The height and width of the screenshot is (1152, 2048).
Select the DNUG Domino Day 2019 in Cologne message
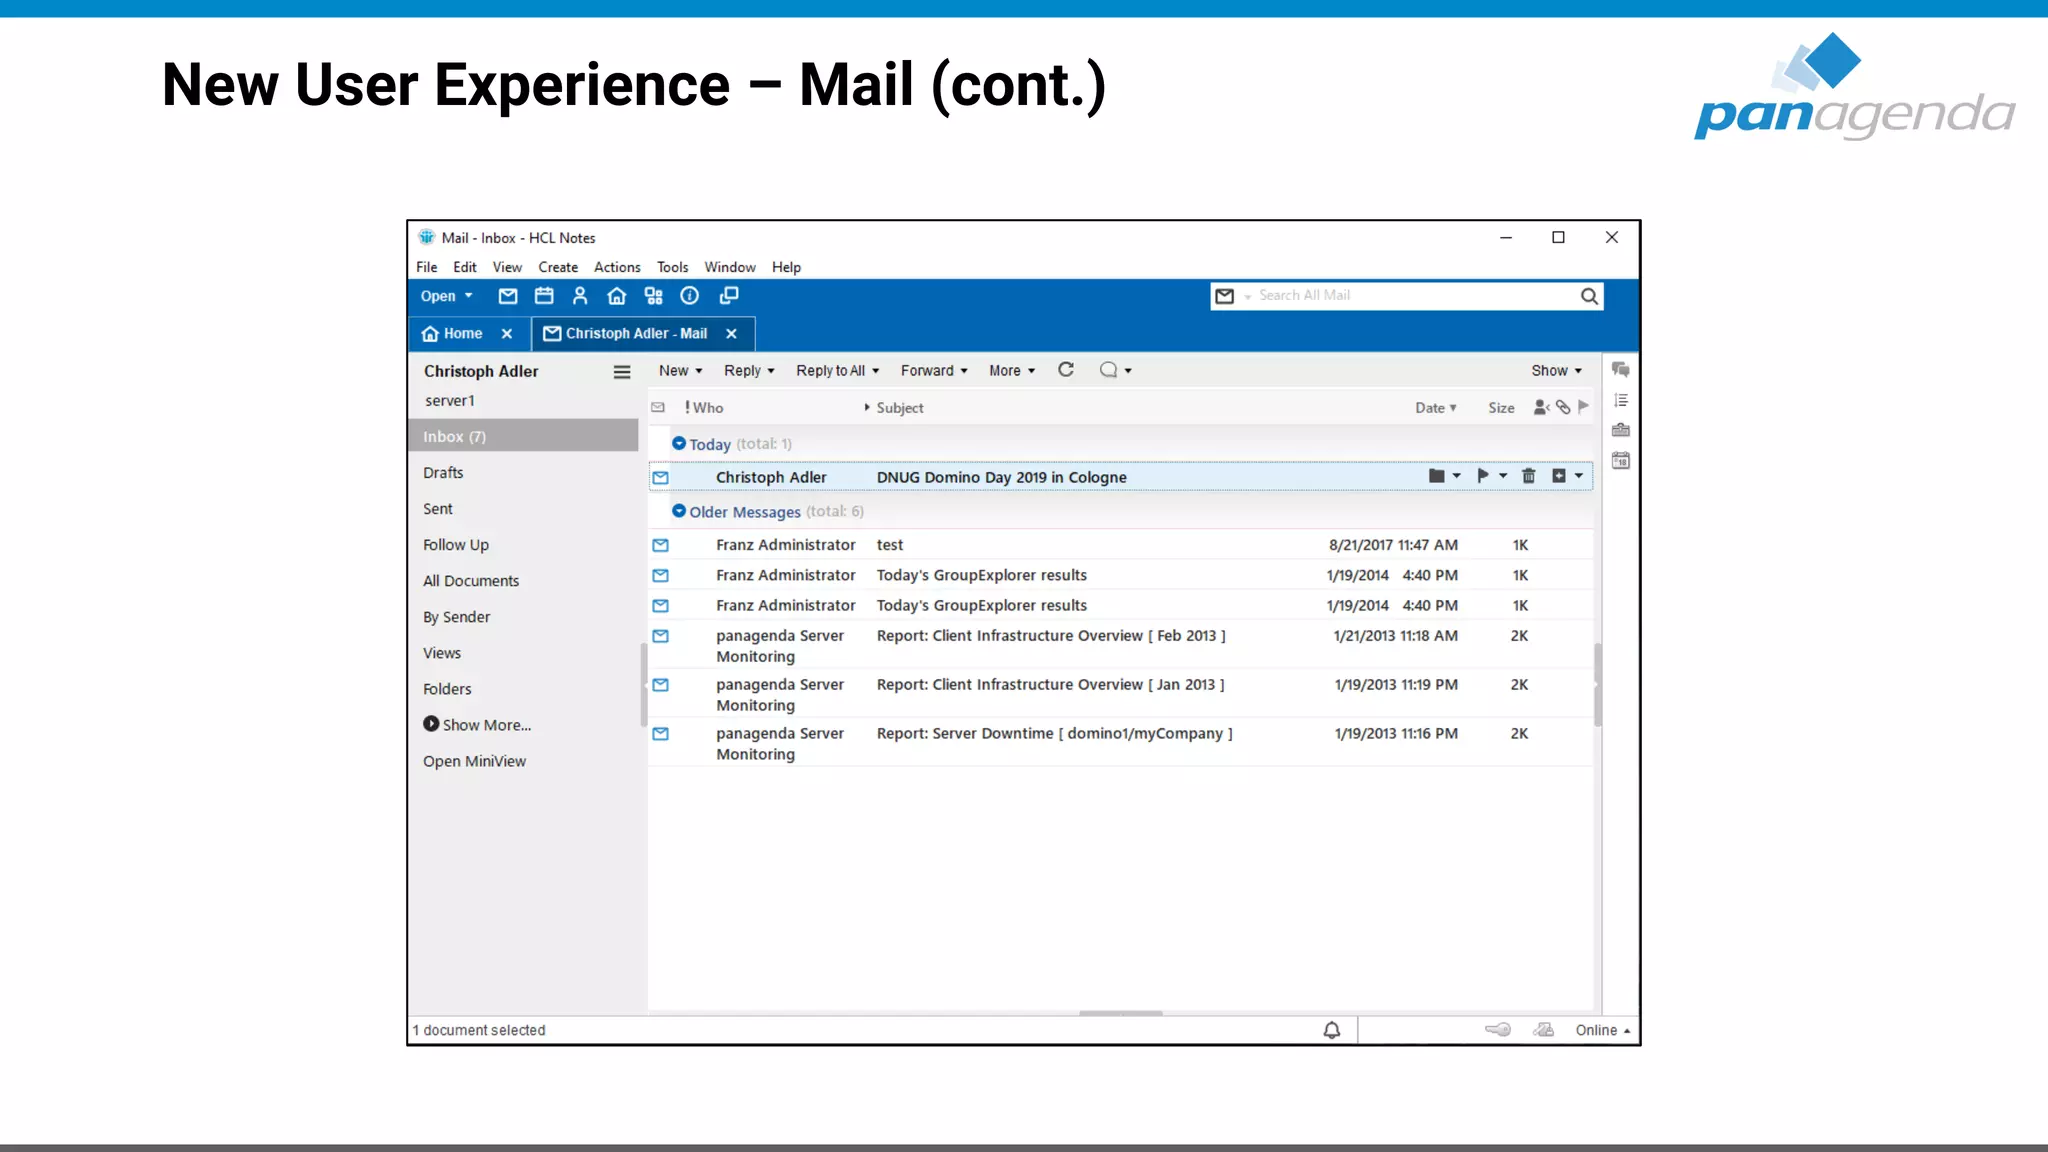tap(1120, 477)
